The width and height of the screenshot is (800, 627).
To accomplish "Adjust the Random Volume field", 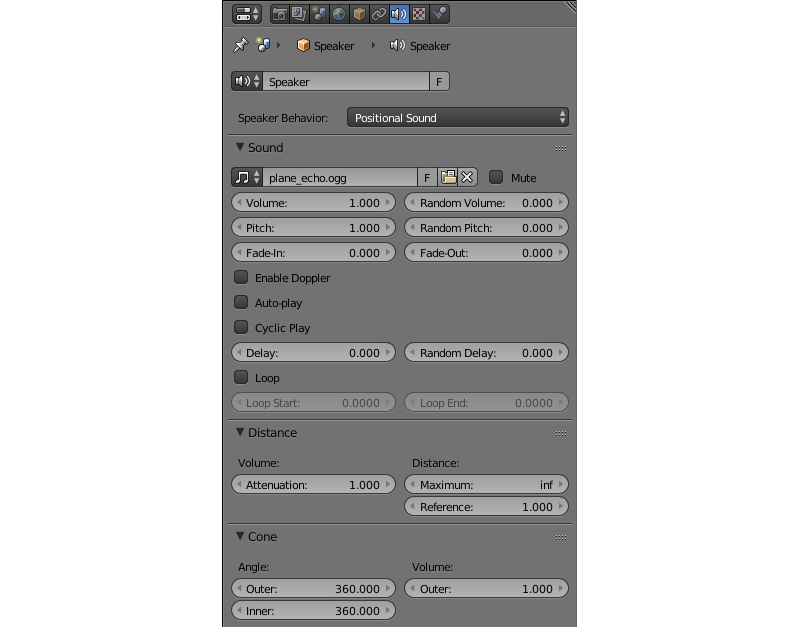I will pyautogui.click(x=486, y=203).
